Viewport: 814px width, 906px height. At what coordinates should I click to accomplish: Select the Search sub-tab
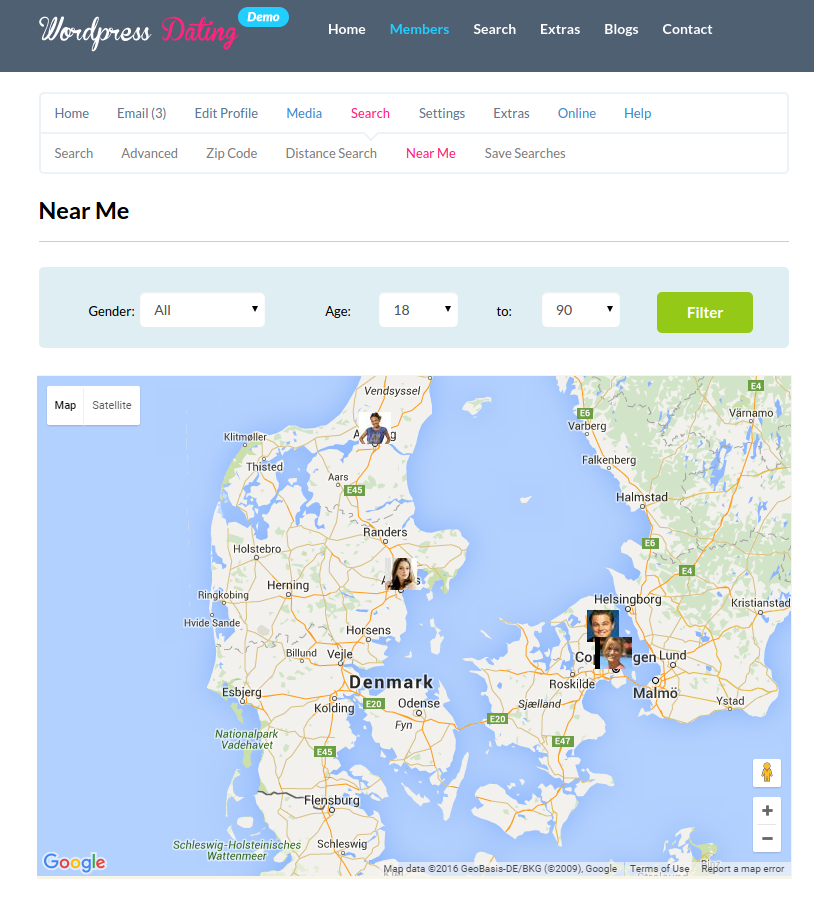(x=73, y=153)
